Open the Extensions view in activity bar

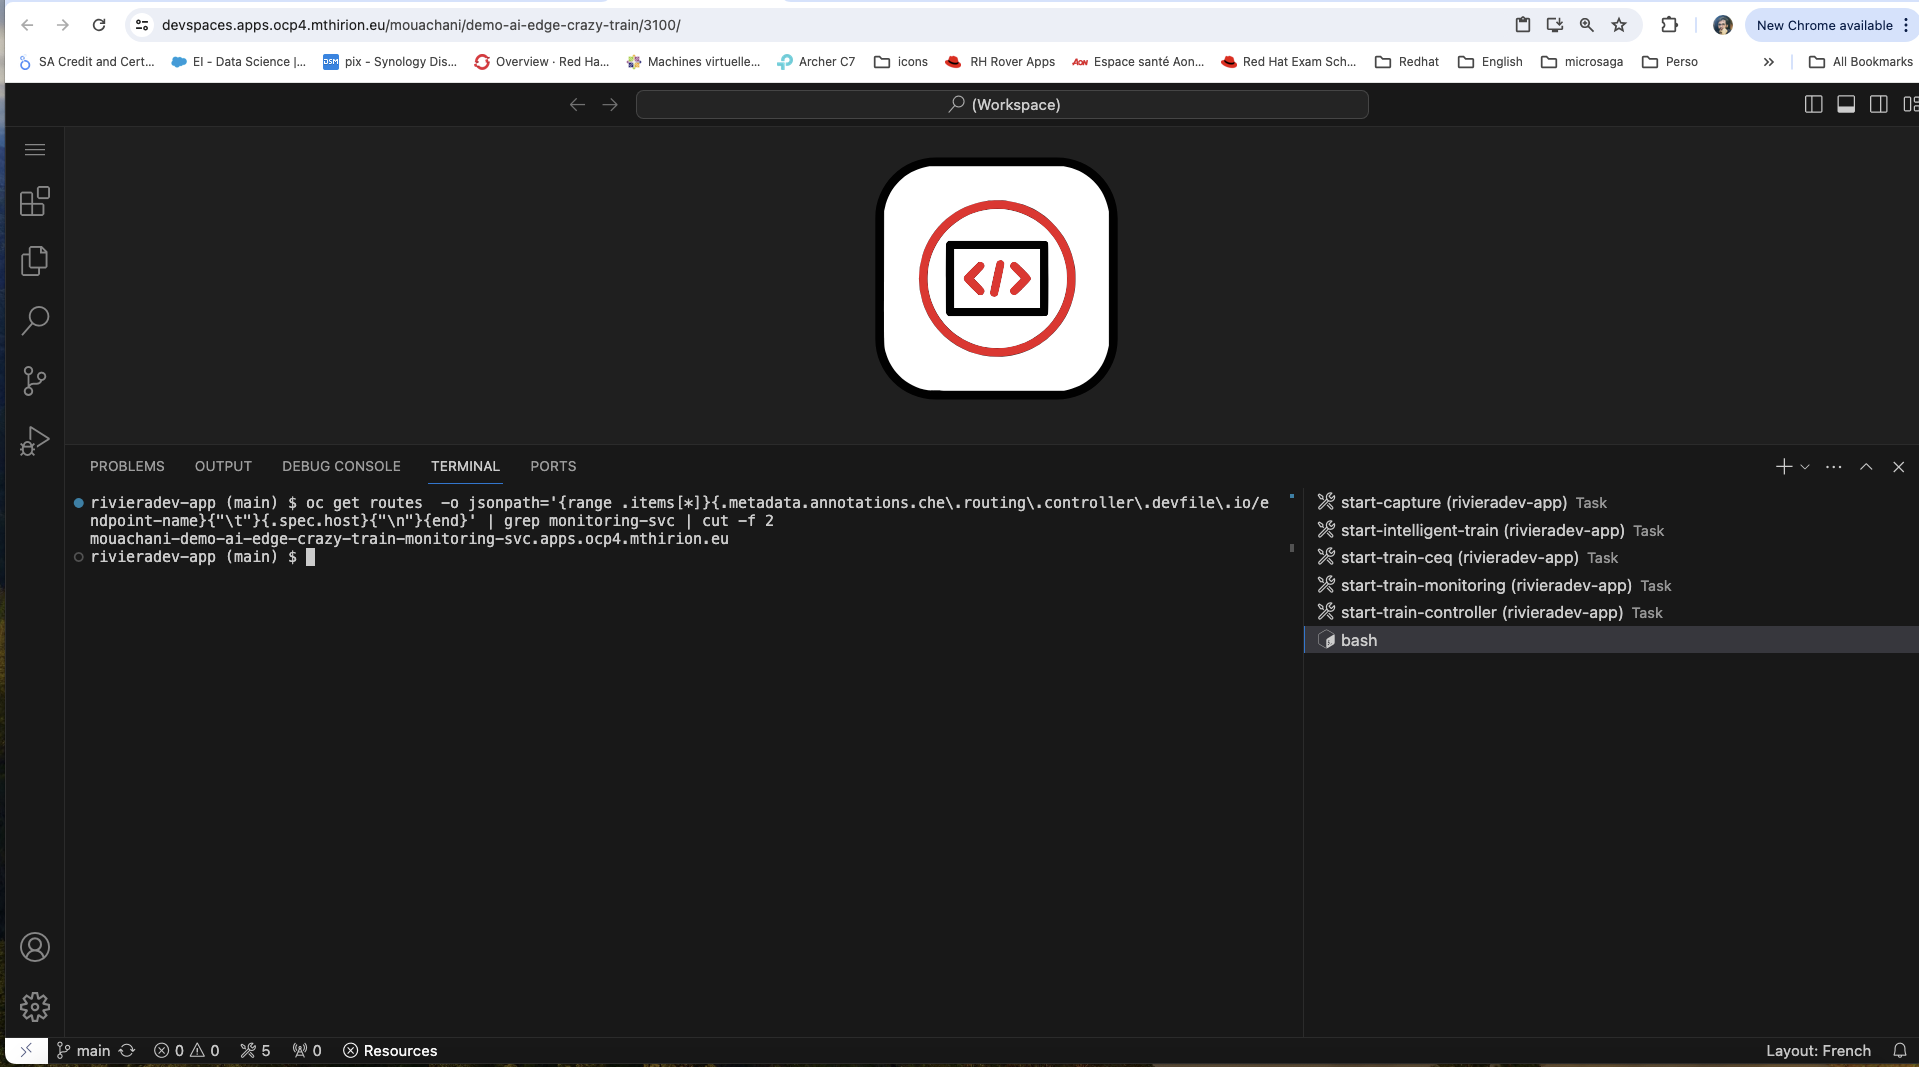point(34,202)
